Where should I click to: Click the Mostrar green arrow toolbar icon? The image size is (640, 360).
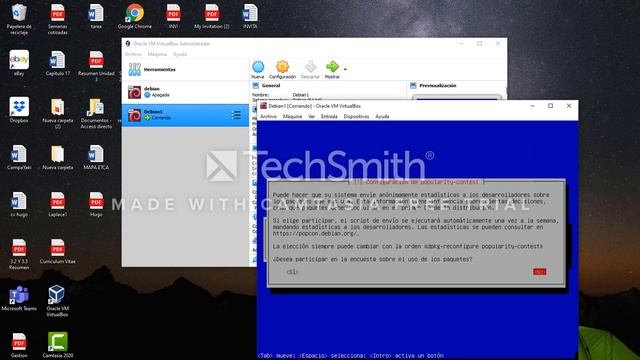332,69
